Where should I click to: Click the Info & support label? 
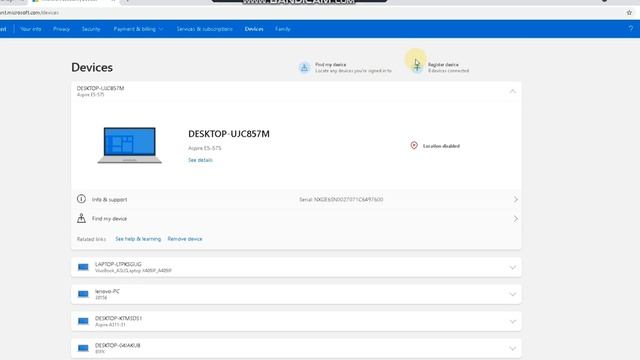109,200
